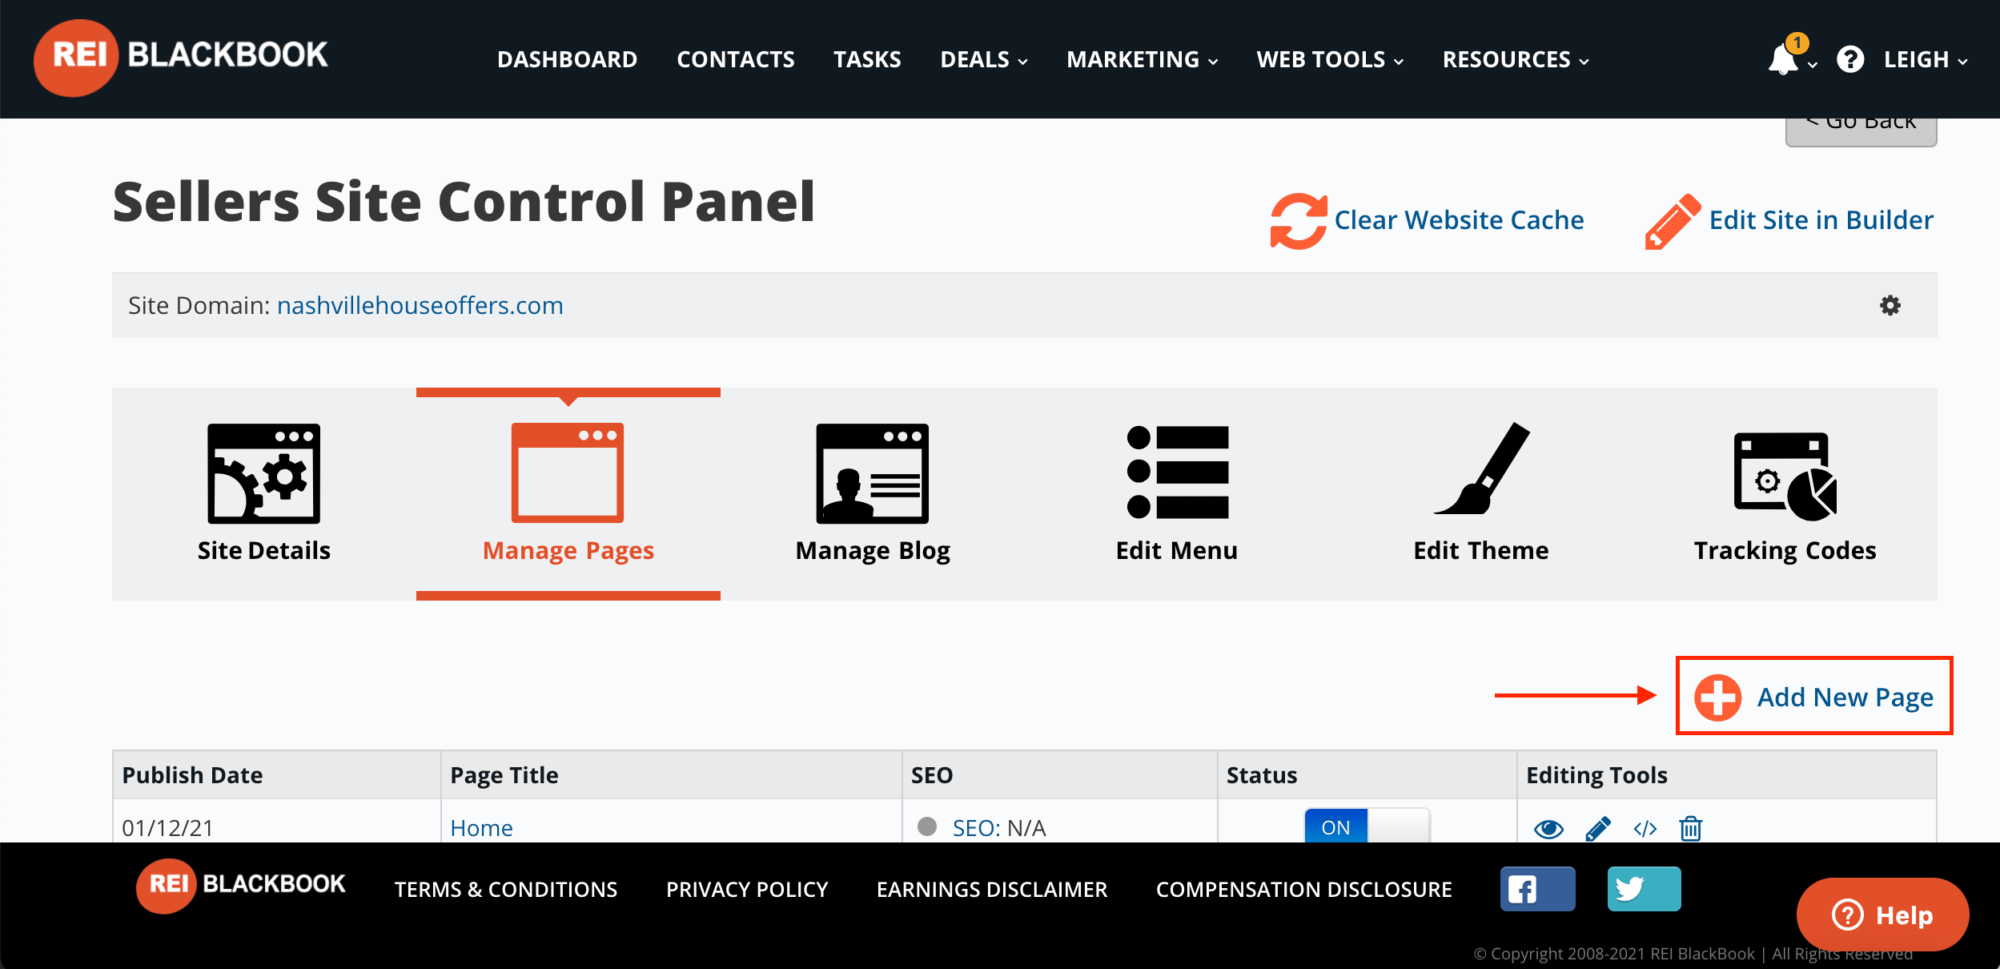
Task: Click the Edit Theme paintbrush icon
Action: (x=1481, y=468)
